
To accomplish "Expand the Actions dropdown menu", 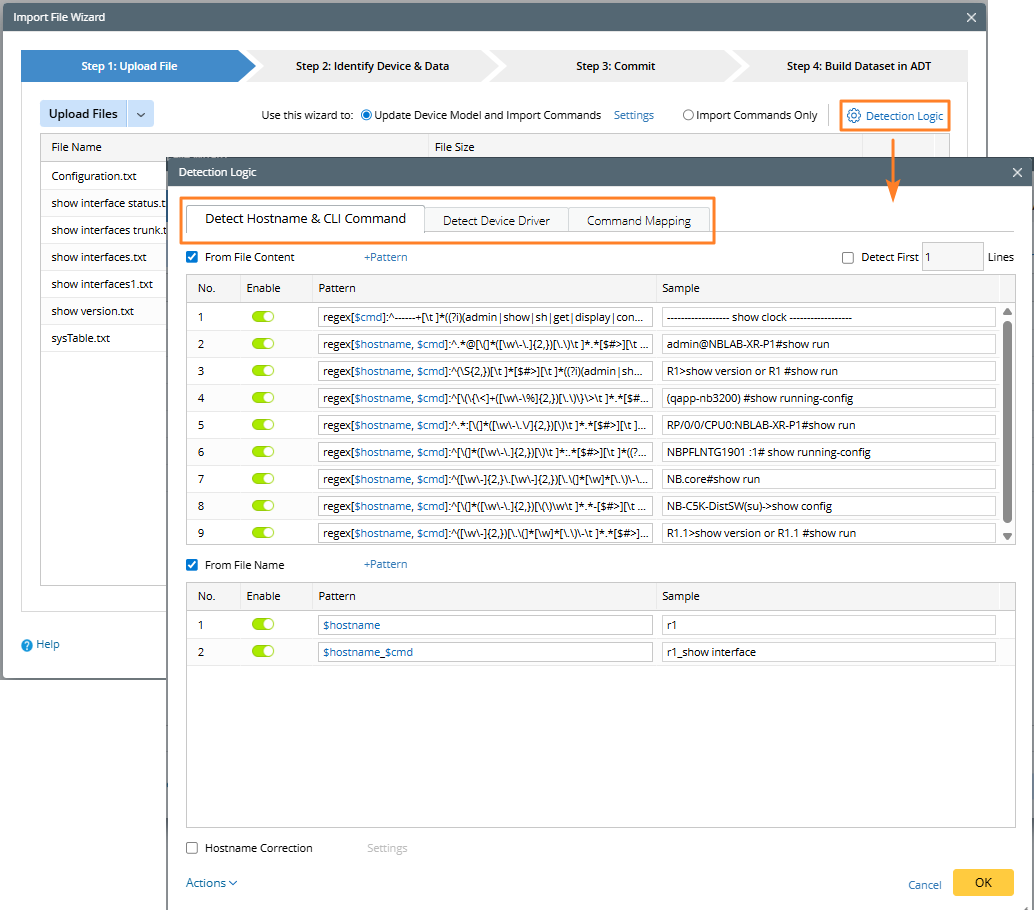I will 211,883.
